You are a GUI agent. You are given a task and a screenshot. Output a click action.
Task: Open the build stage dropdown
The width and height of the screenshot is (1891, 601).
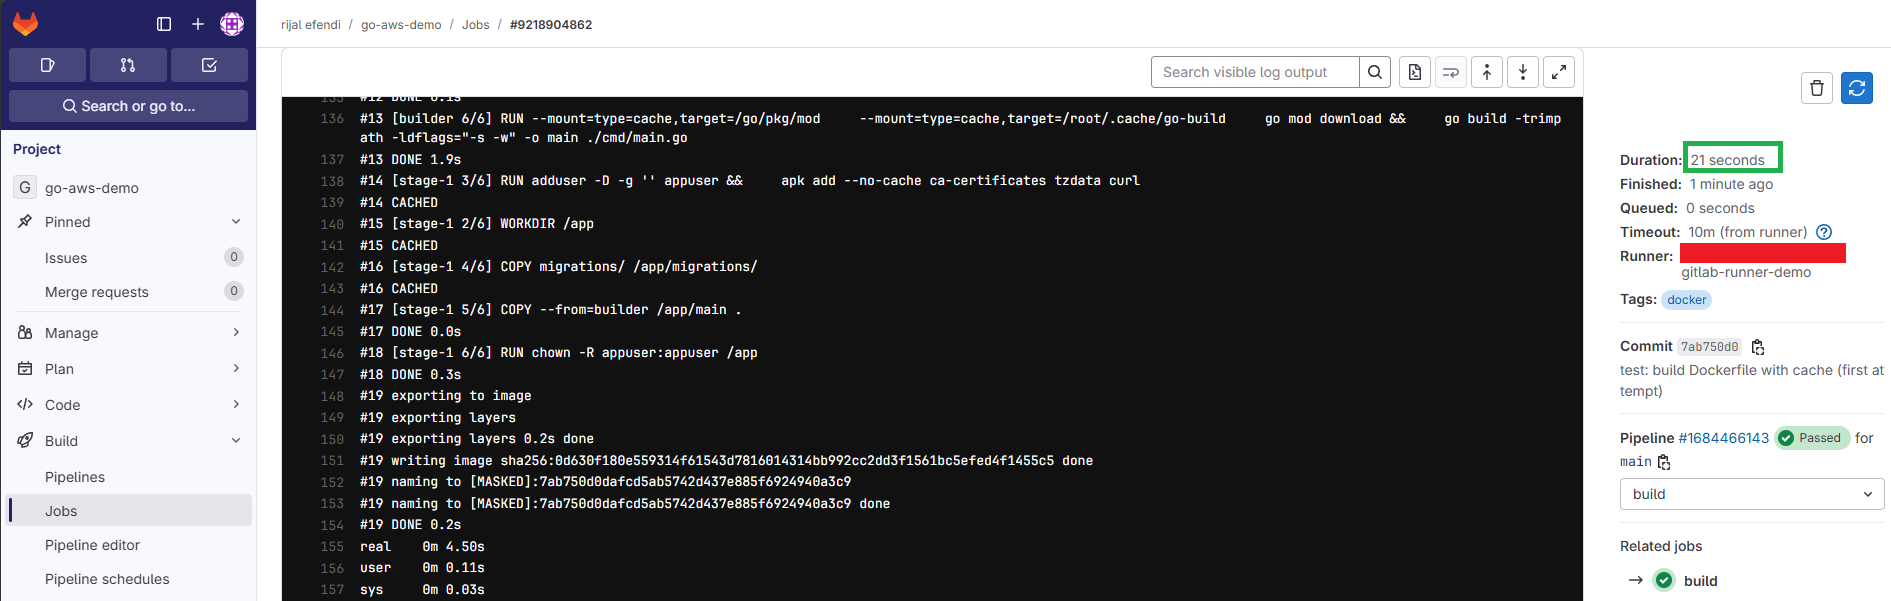1751,494
